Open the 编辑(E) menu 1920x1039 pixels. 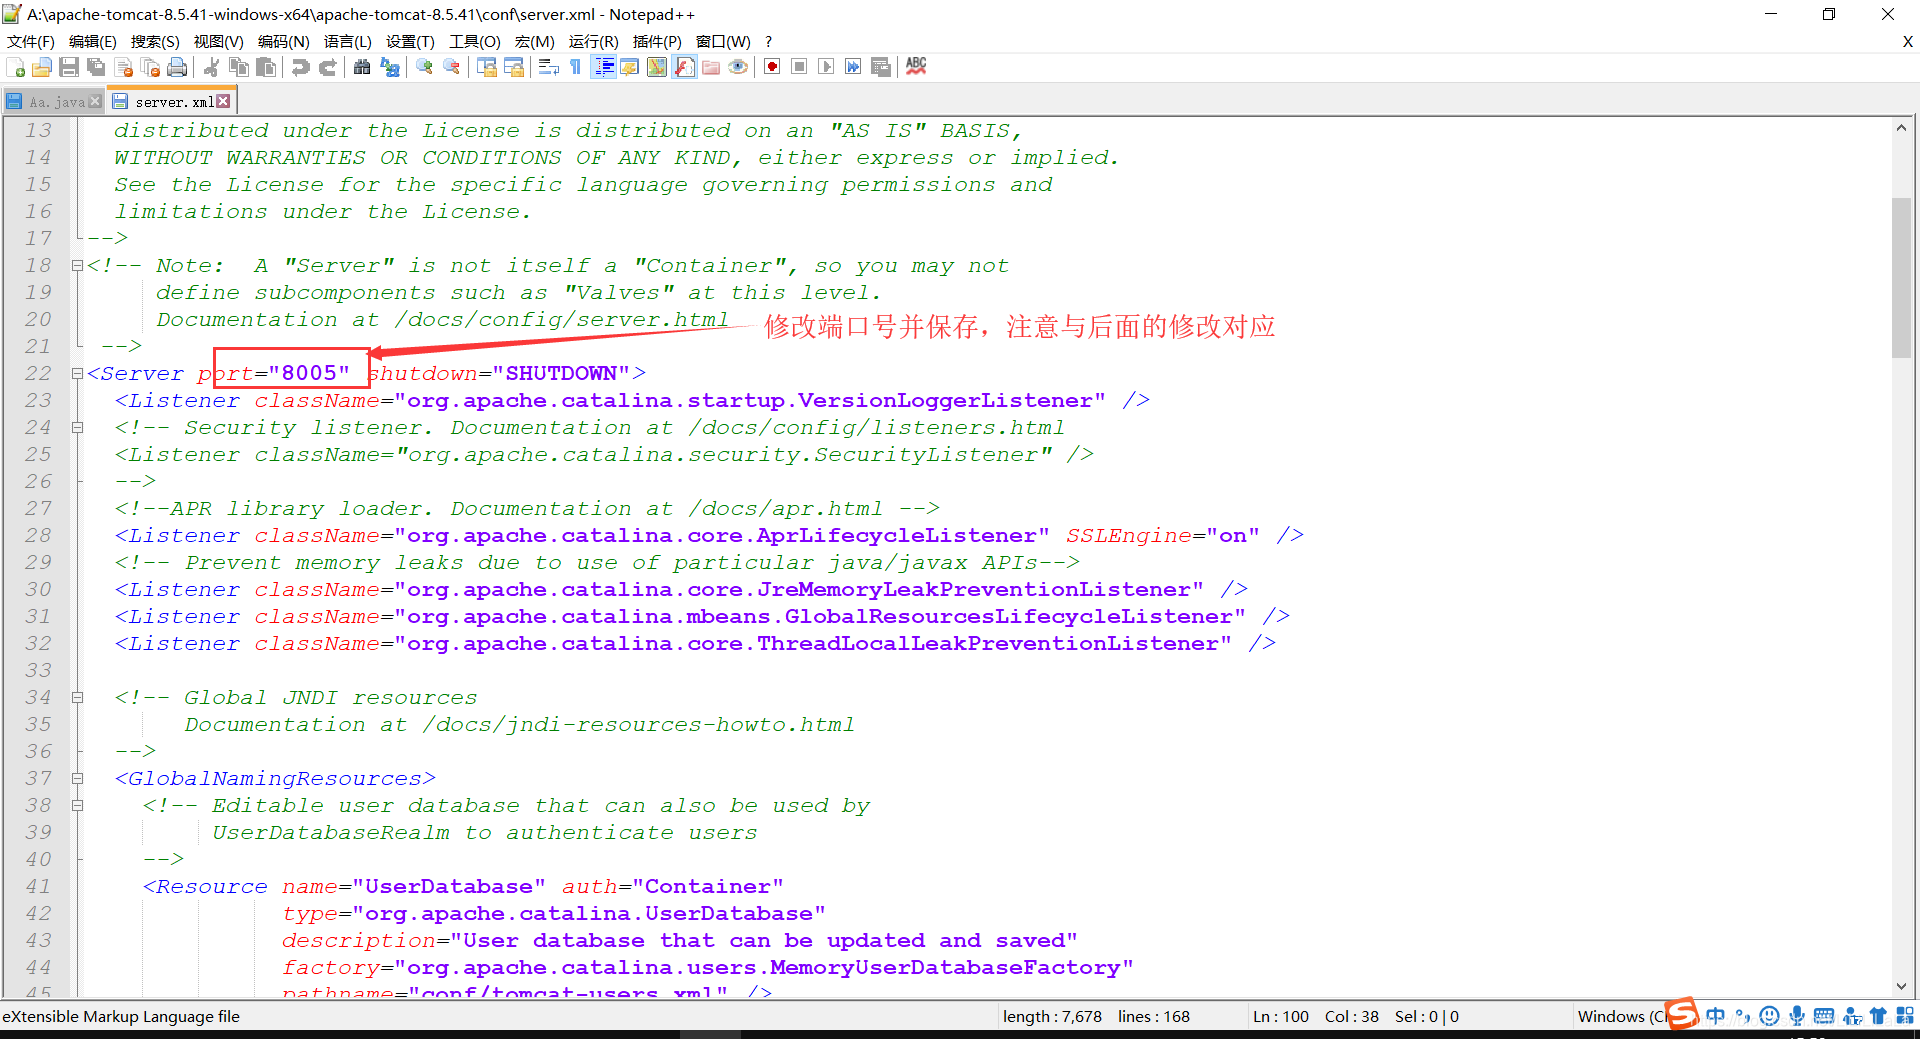pos(93,41)
